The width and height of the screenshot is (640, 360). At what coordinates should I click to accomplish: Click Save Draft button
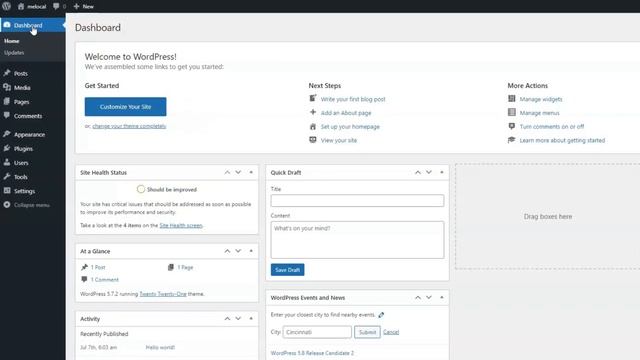tap(287, 270)
